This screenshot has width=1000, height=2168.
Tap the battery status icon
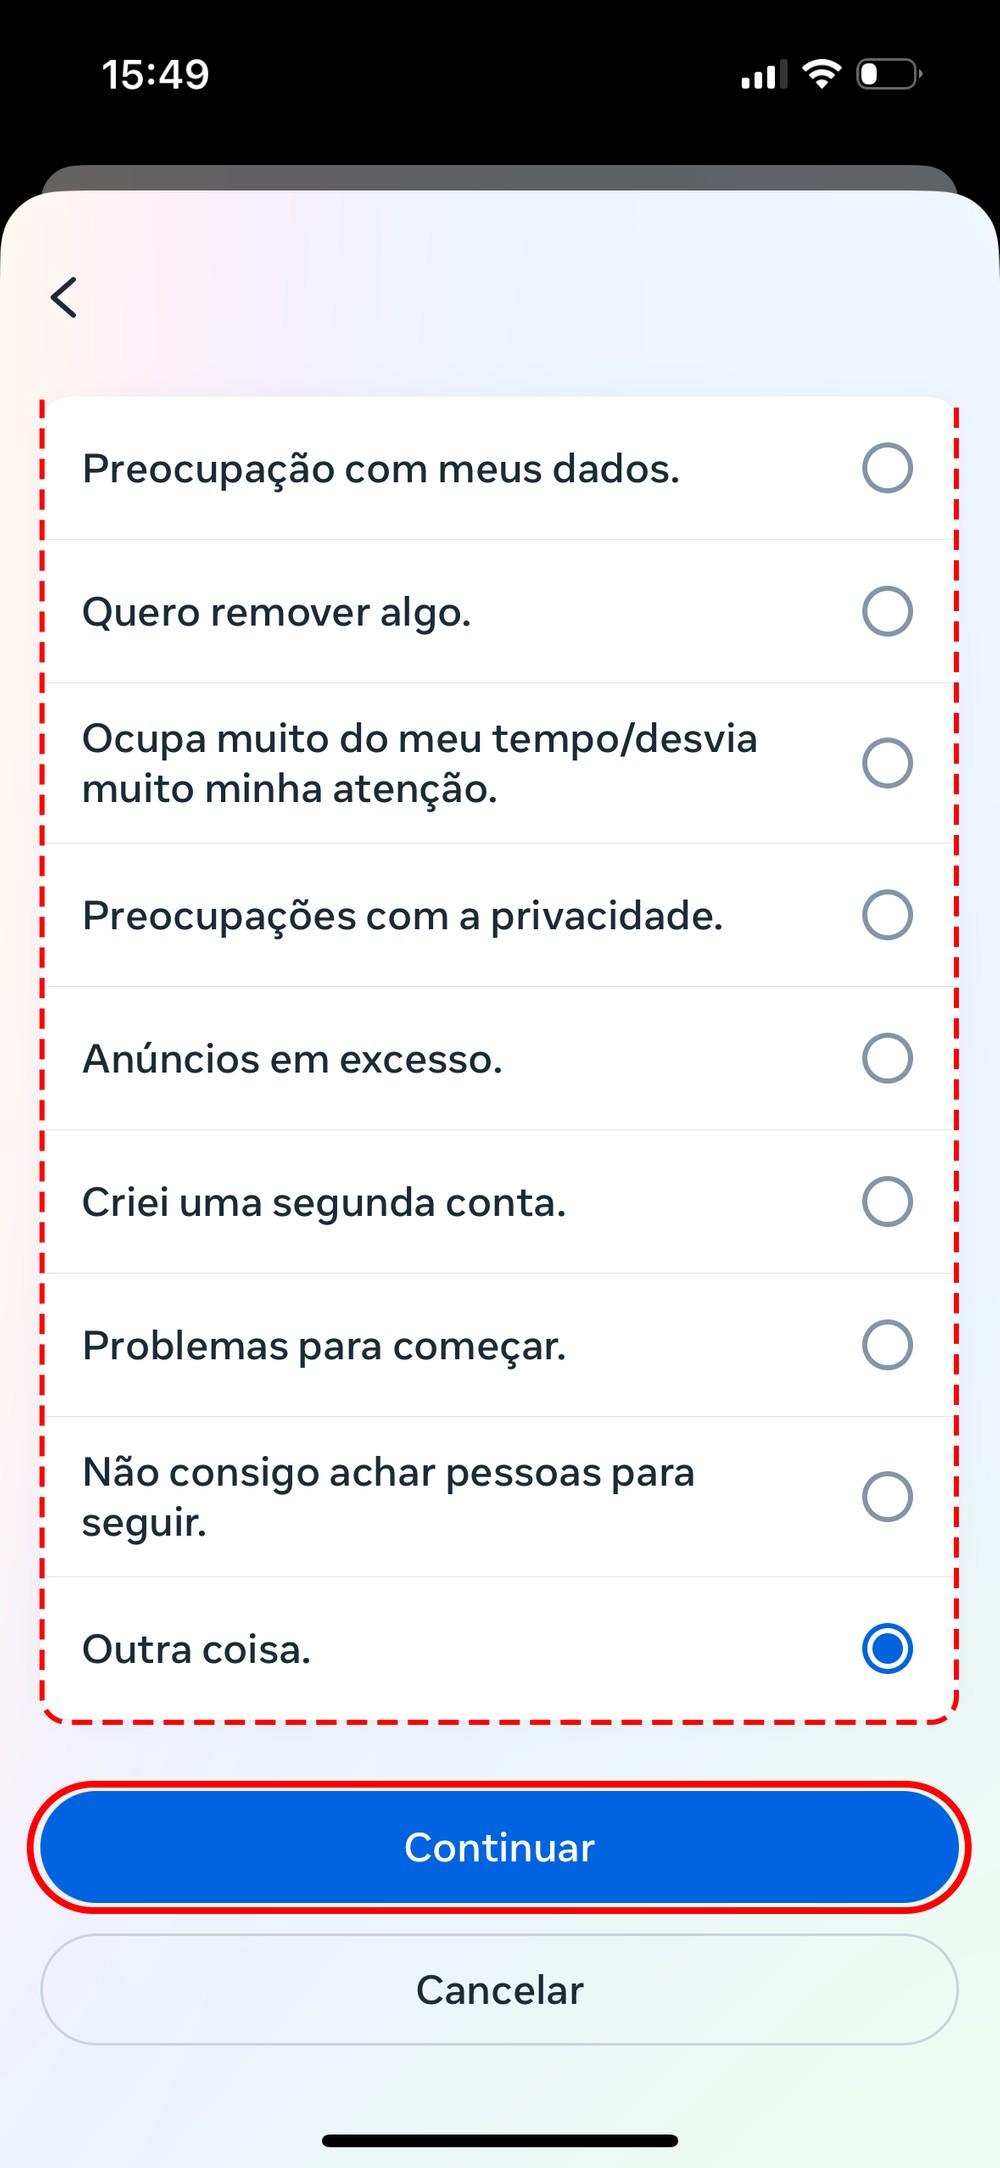888,74
